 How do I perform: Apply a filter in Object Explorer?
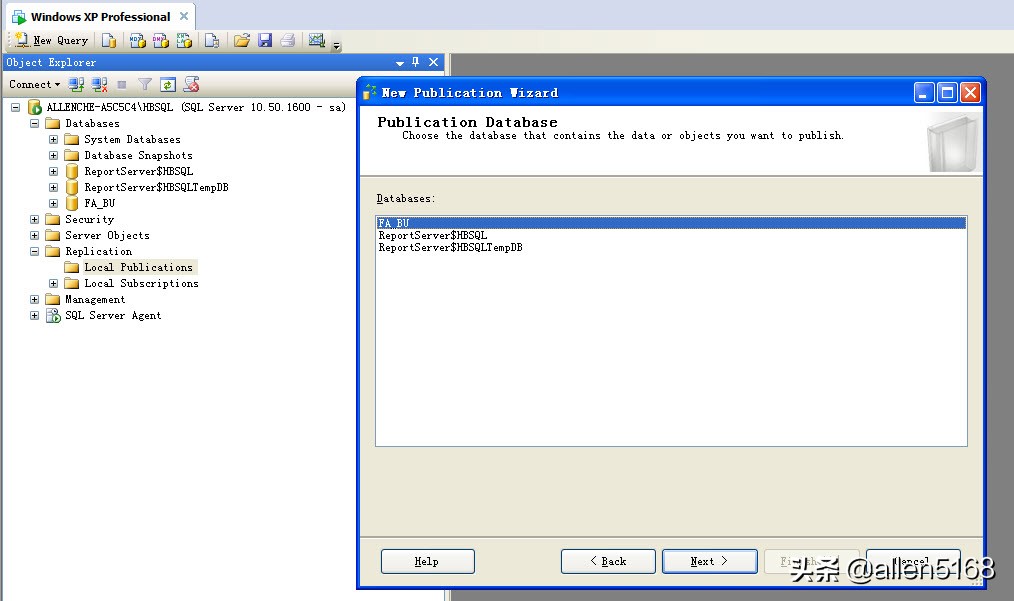144,84
